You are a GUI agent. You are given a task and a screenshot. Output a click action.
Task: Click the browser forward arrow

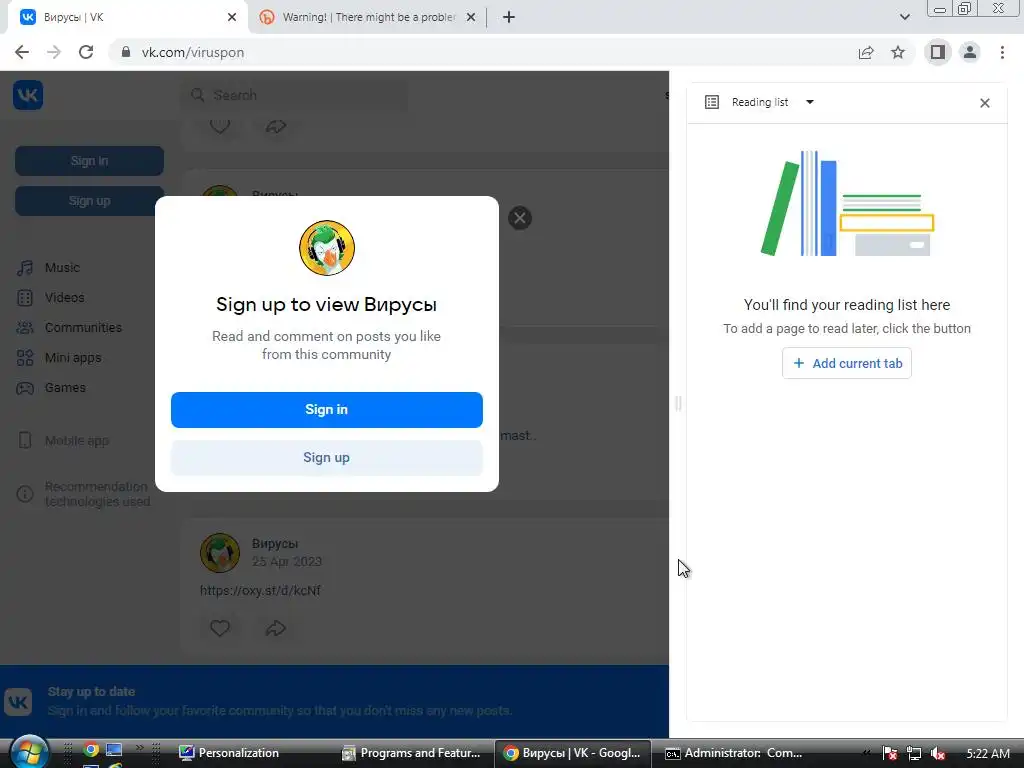point(54,52)
